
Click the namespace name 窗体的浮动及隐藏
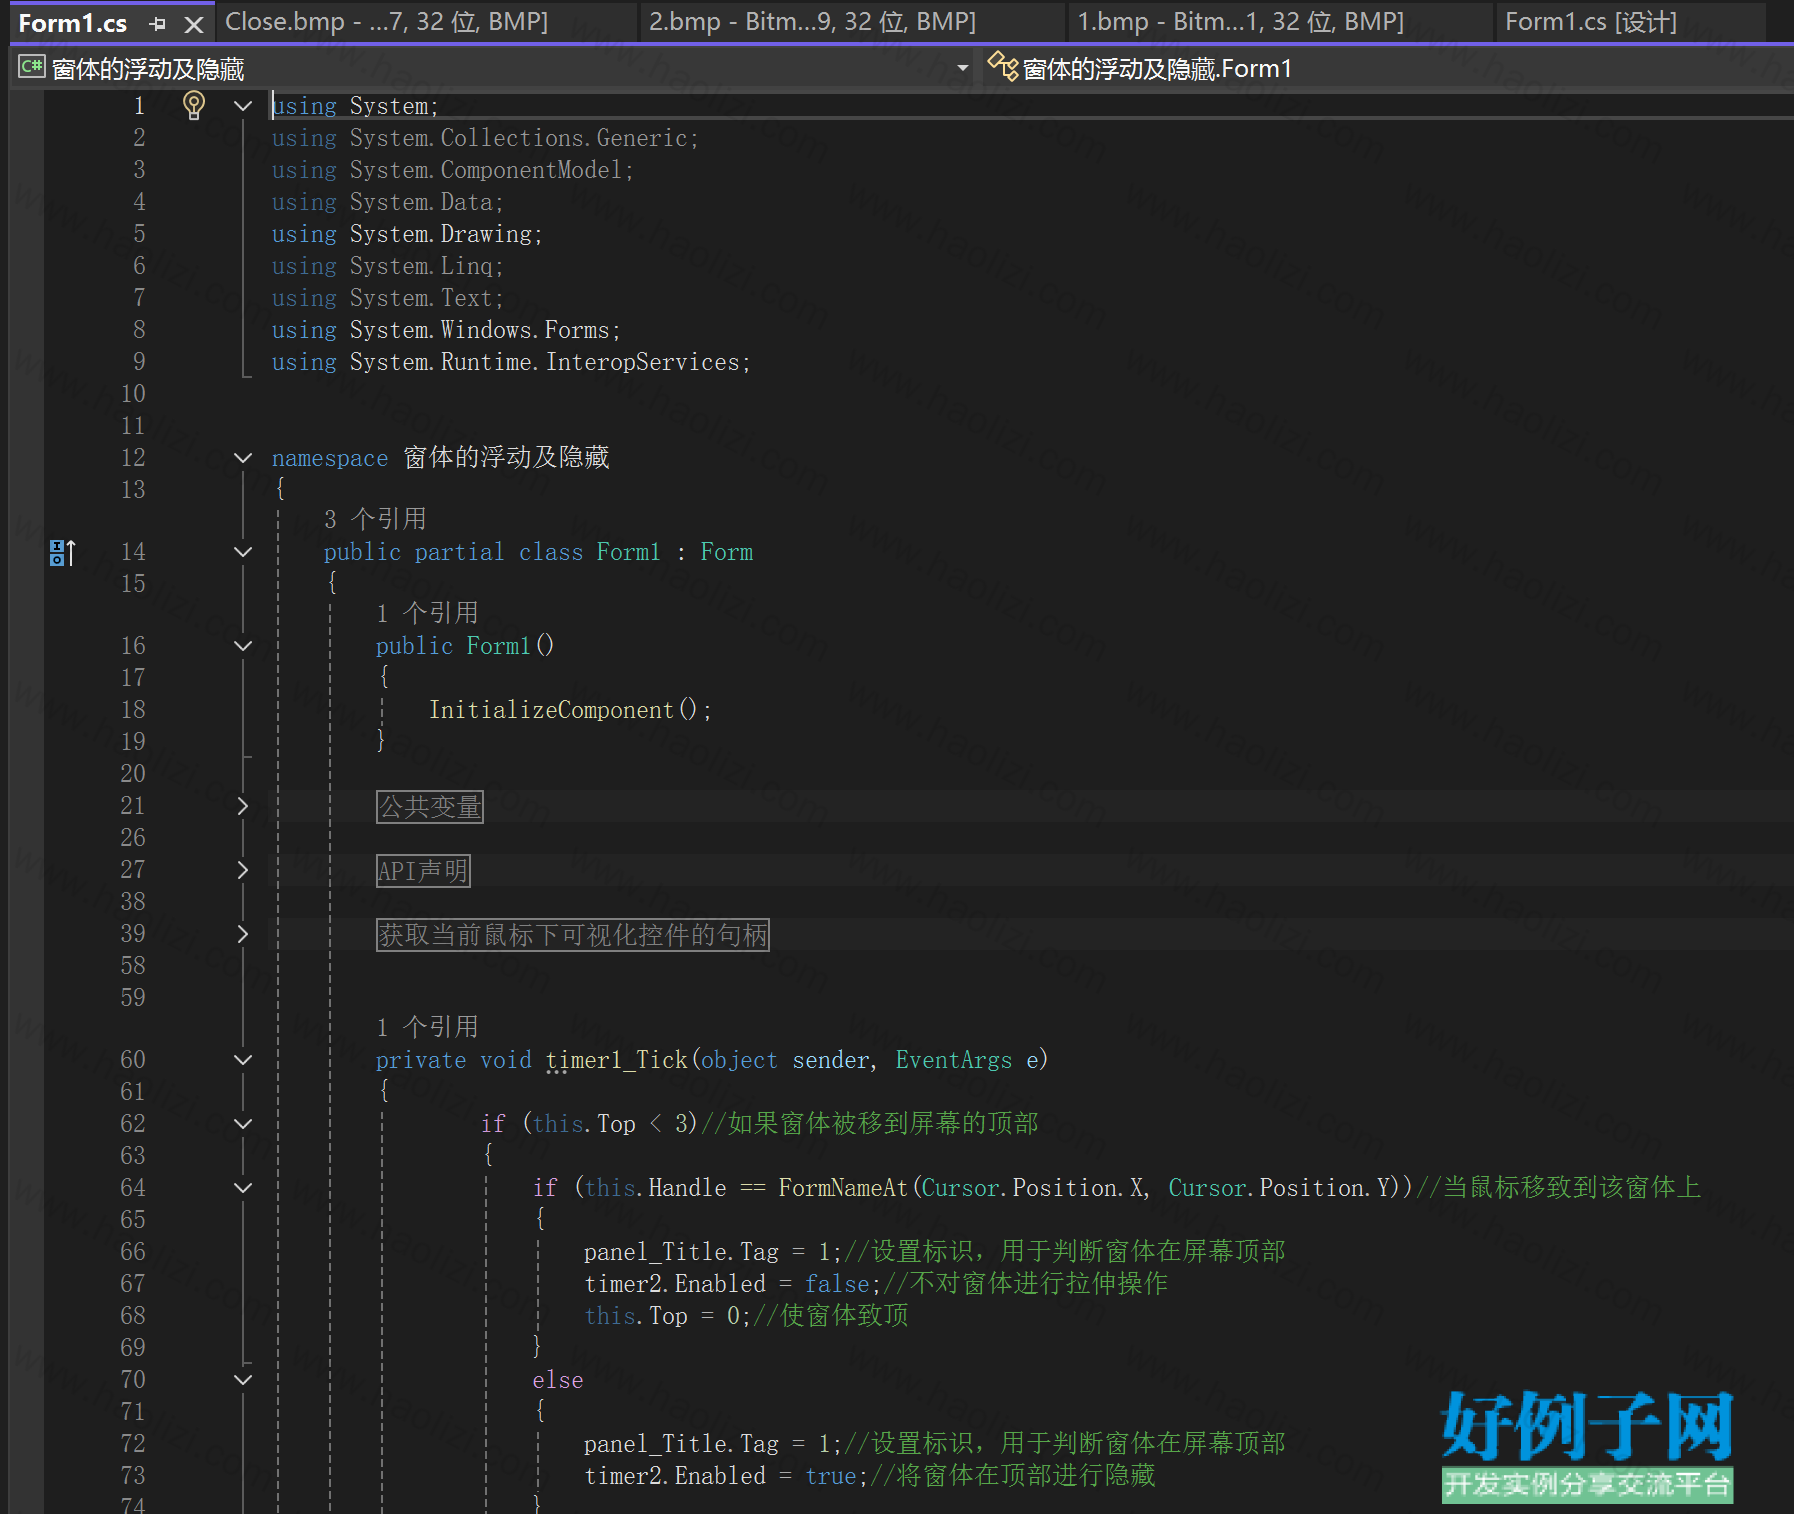(x=507, y=458)
